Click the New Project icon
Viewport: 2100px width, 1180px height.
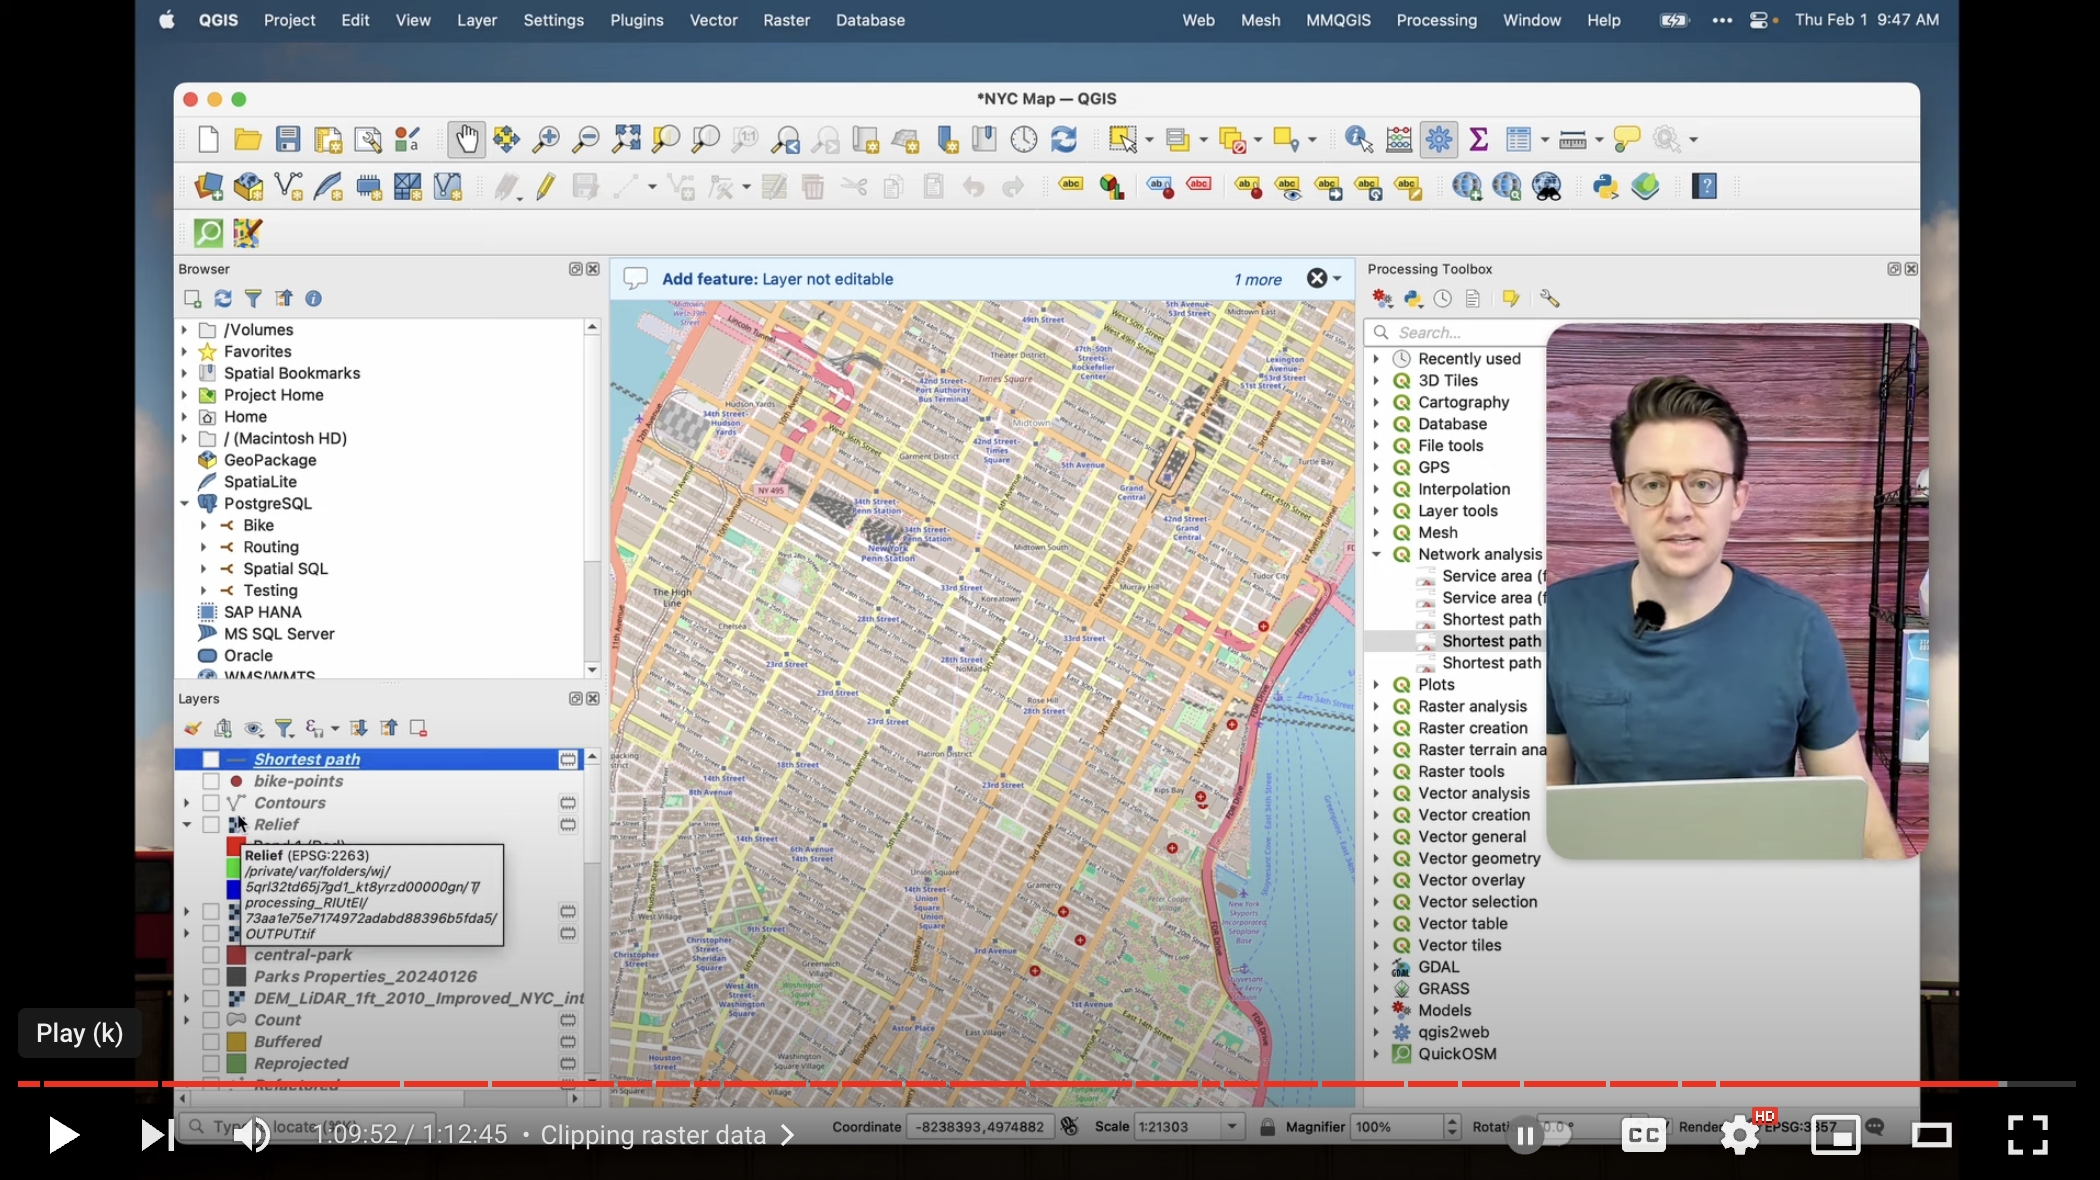(x=208, y=139)
